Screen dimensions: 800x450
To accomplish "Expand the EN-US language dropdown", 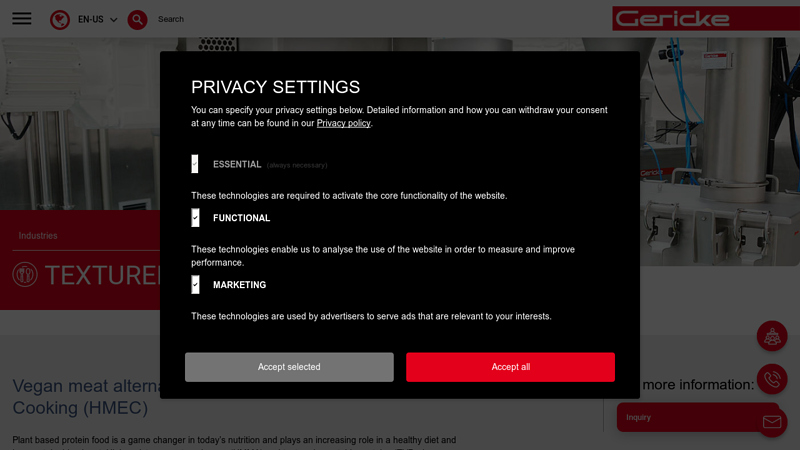I will tap(91, 19).
